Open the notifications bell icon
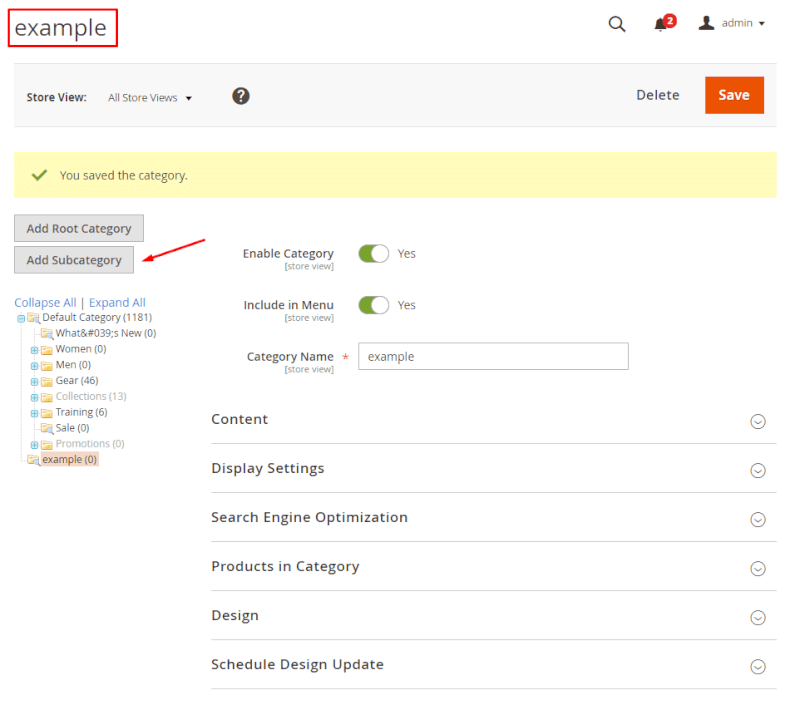This screenshot has height=705, width=800. pos(660,23)
